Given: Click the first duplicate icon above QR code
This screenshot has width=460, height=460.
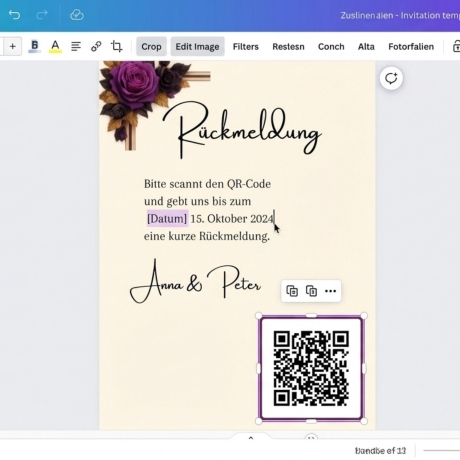Looking at the screenshot, I should coord(292,291).
